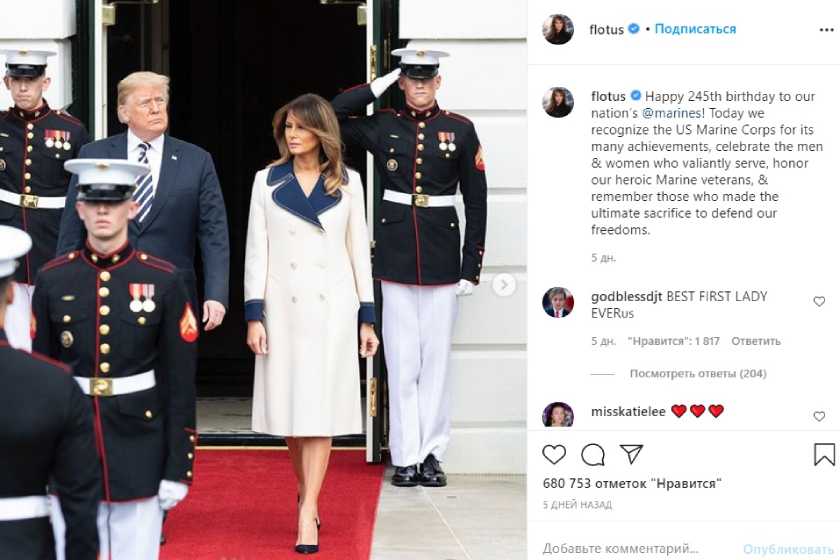Open the comment speech bubble icon
This screenshot has height=560, width=840.
tap(593, 455)
